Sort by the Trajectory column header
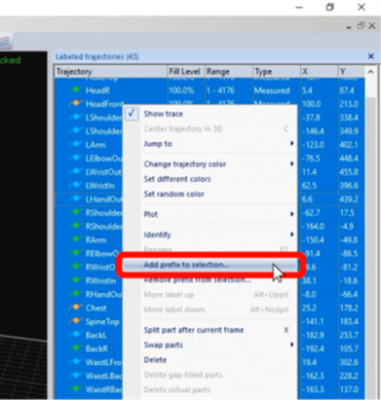The height and width of the screenshot is (400, 381). [111, 72]
